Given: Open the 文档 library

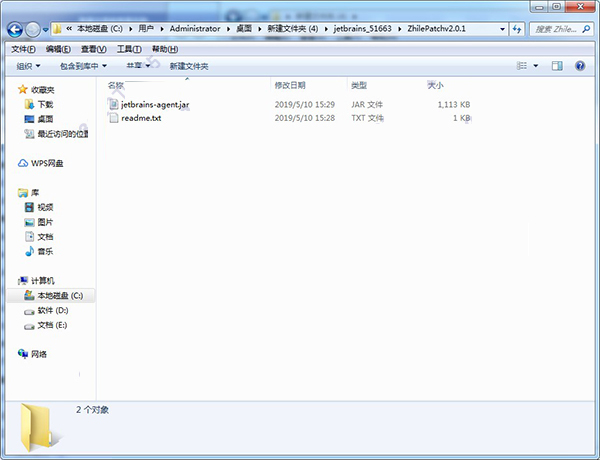Looking at the screenshot, I should click(x=39, y=237).
